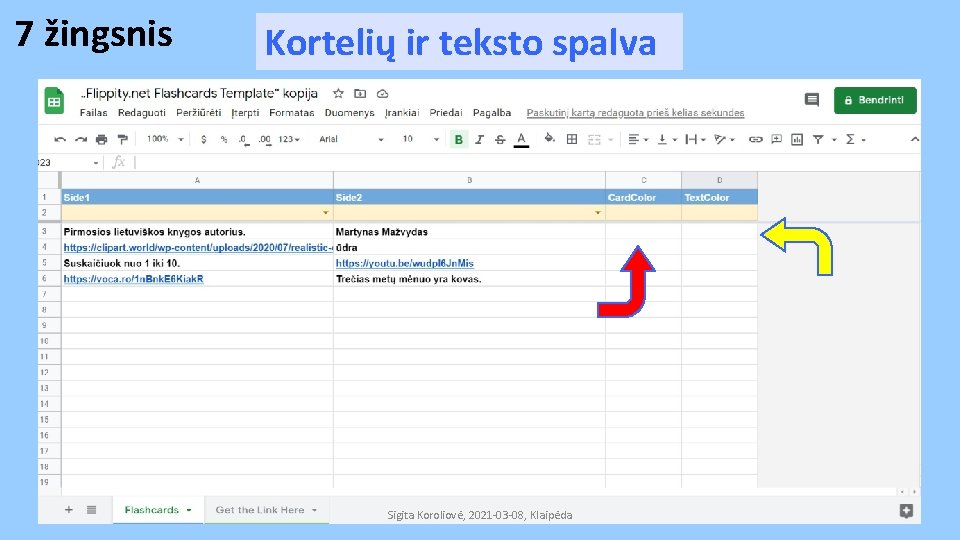Open the Įterpti menu
Image resolution: width=960 pixels, height=540 pixels.
click(x=245, y=113)
